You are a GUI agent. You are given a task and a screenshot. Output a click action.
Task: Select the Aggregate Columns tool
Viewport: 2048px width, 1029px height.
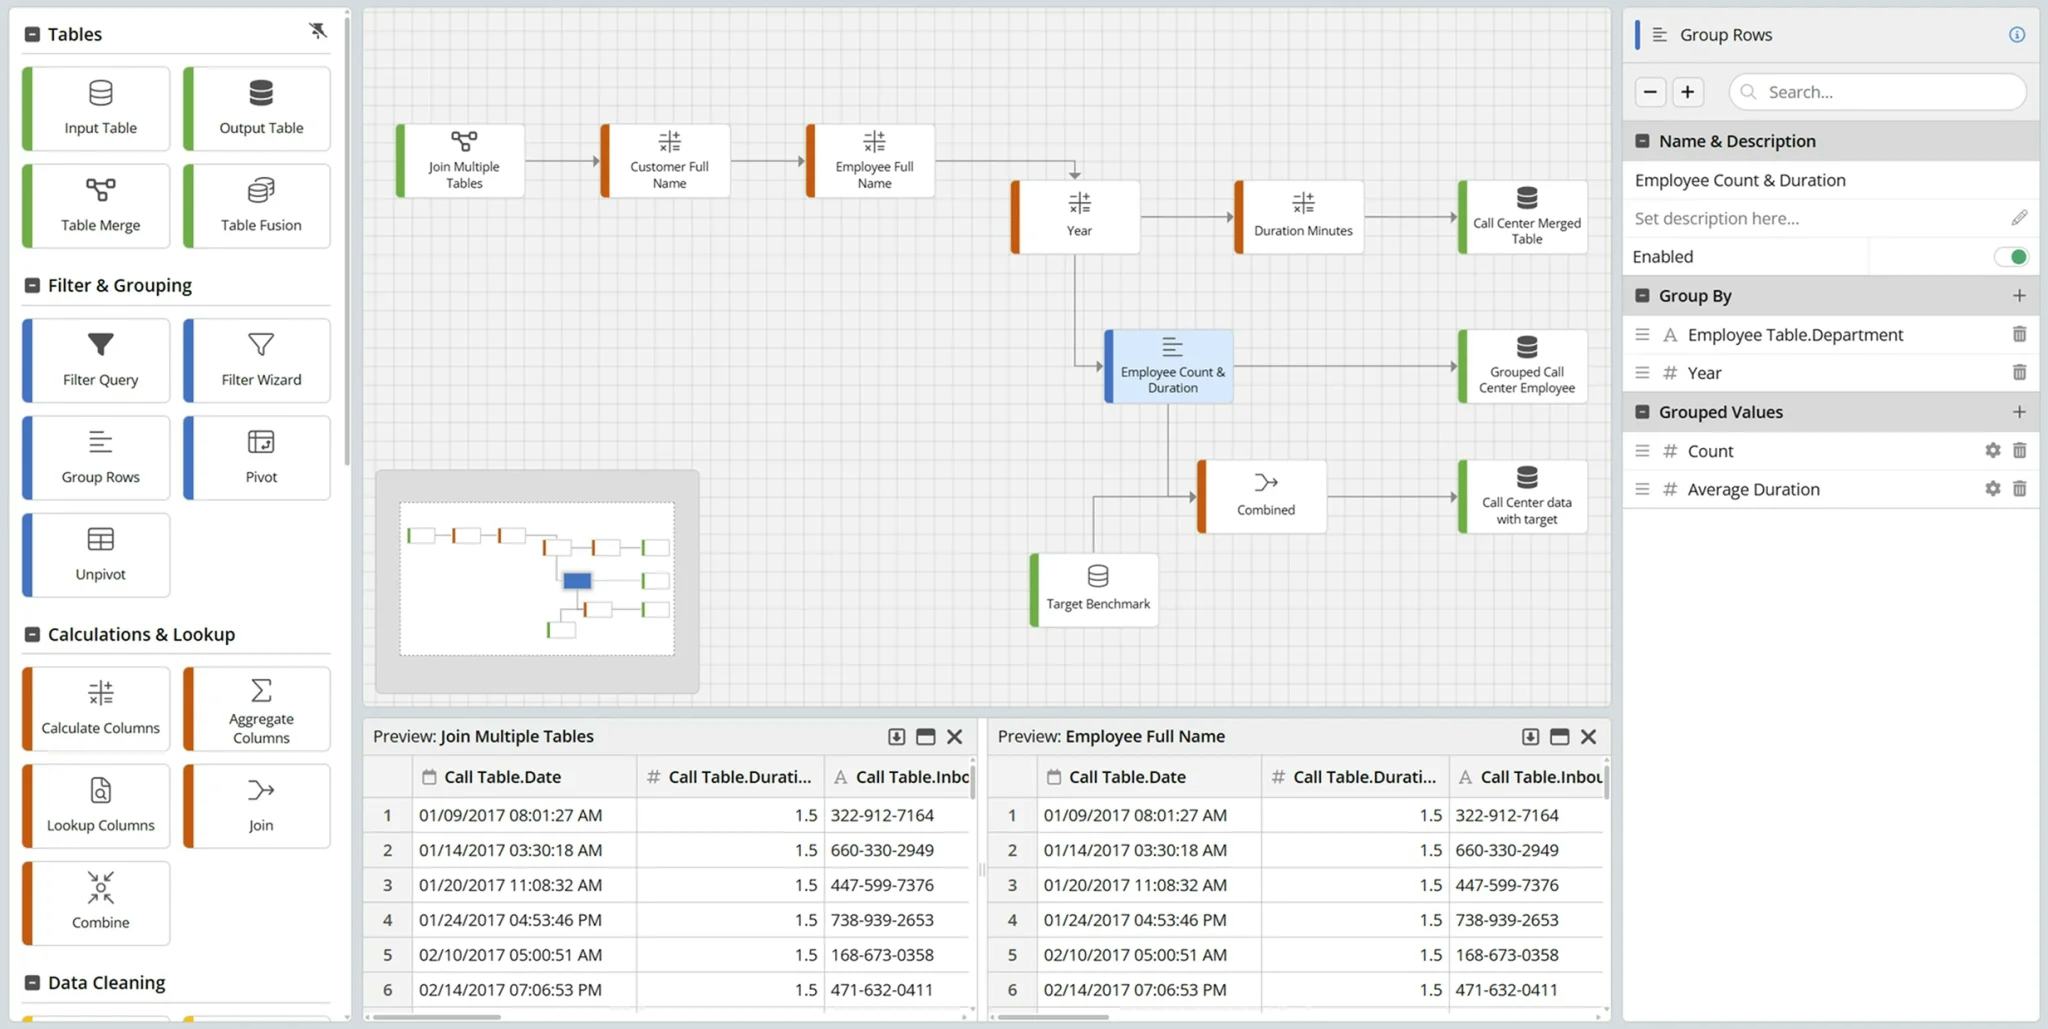click(x=257, y=708)
